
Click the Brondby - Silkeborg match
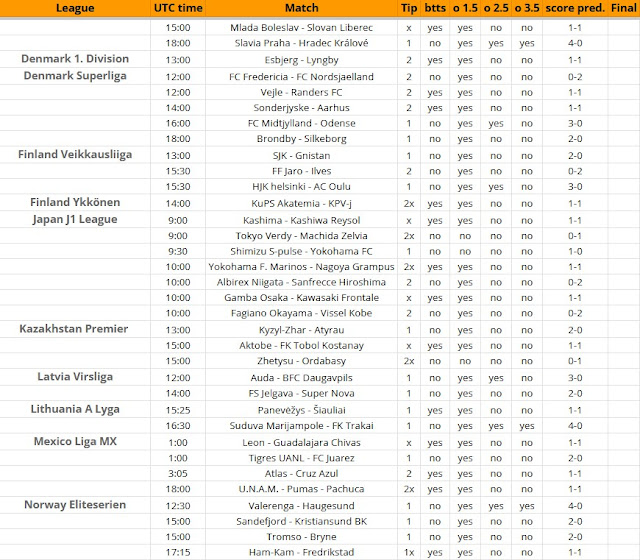click(302, 139)
